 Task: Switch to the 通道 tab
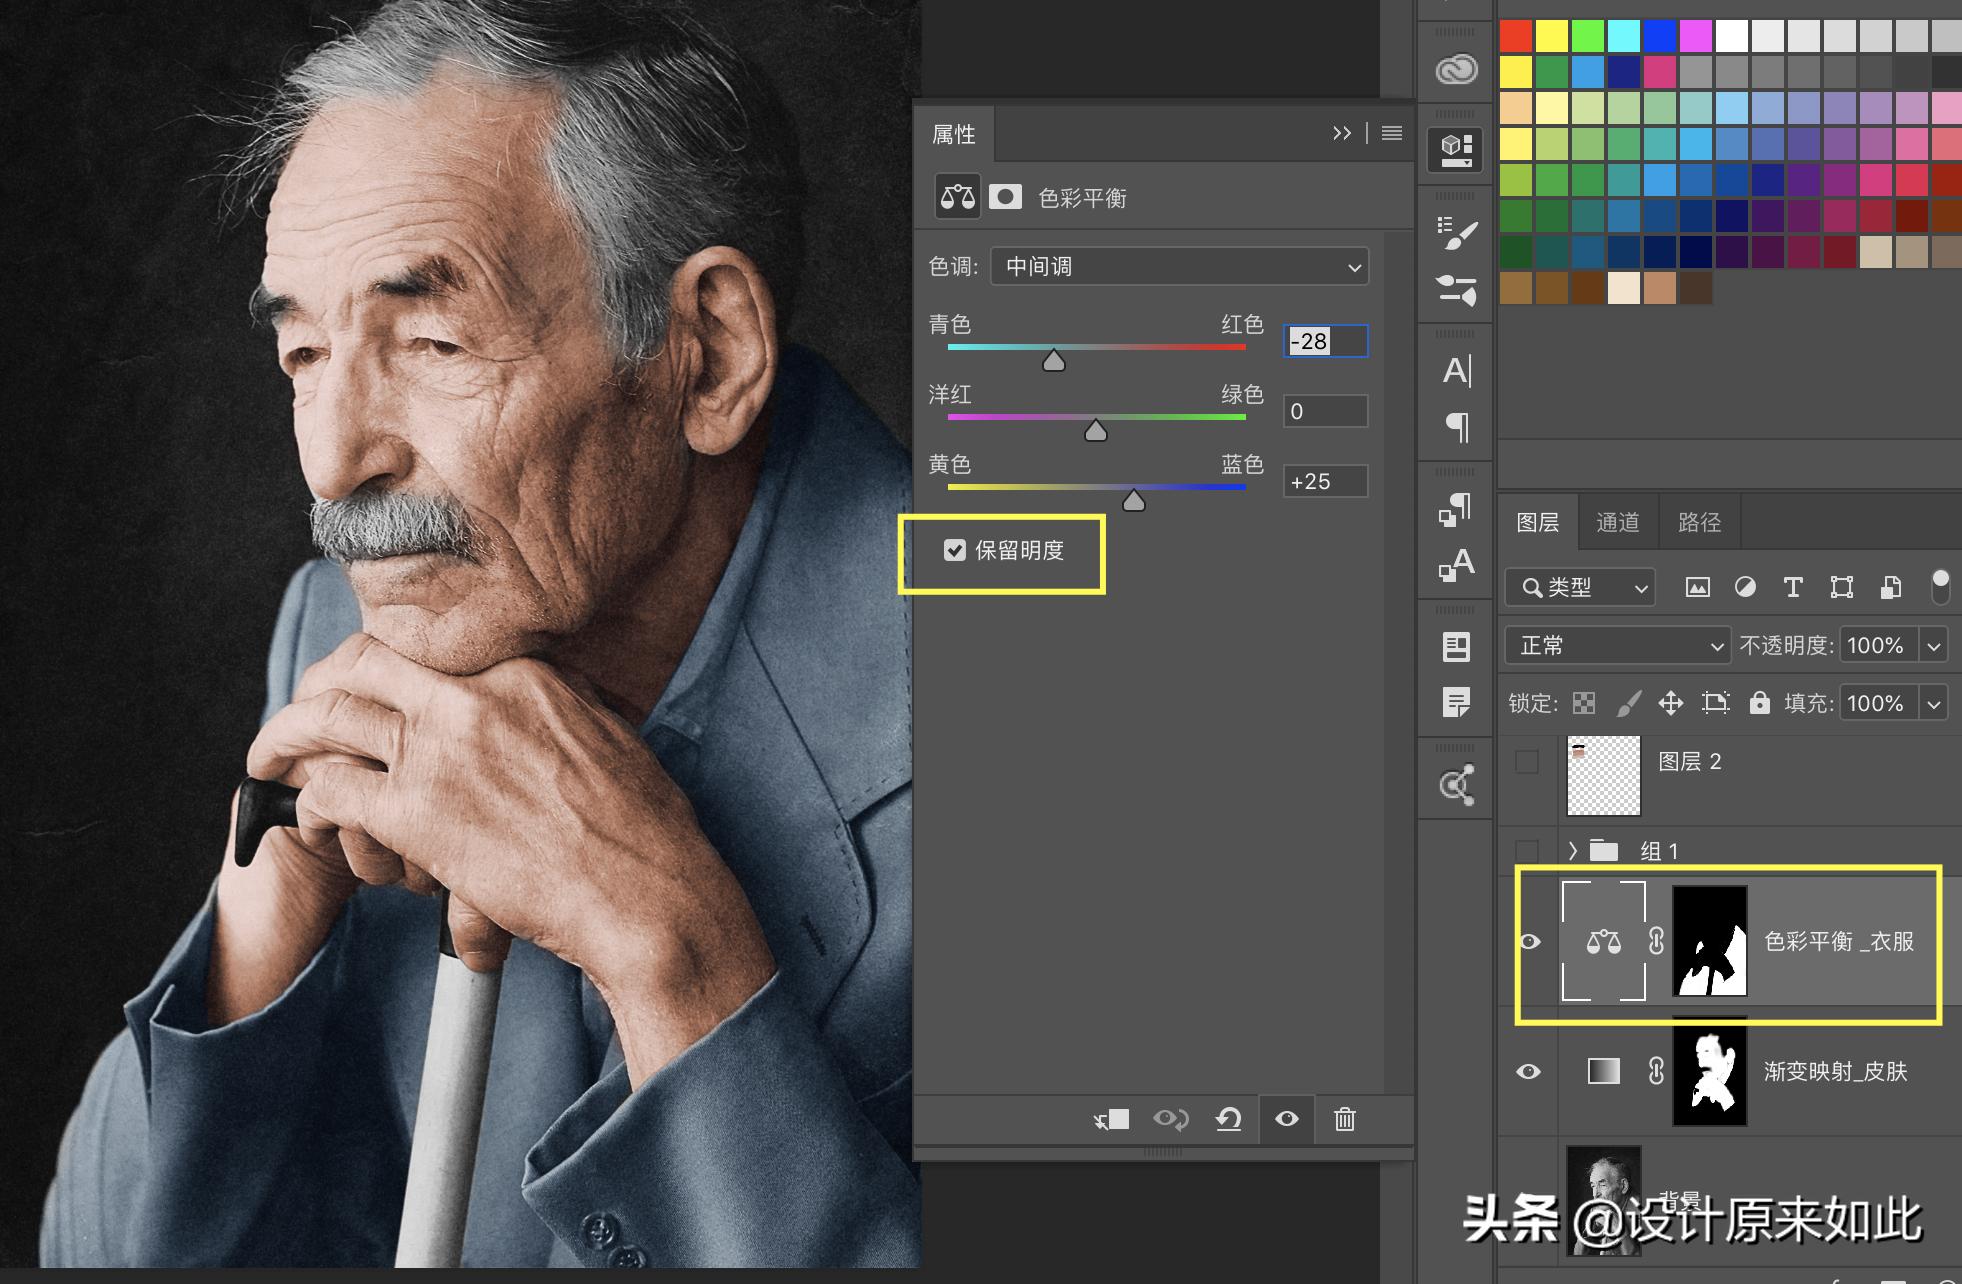click(1618, 522)
